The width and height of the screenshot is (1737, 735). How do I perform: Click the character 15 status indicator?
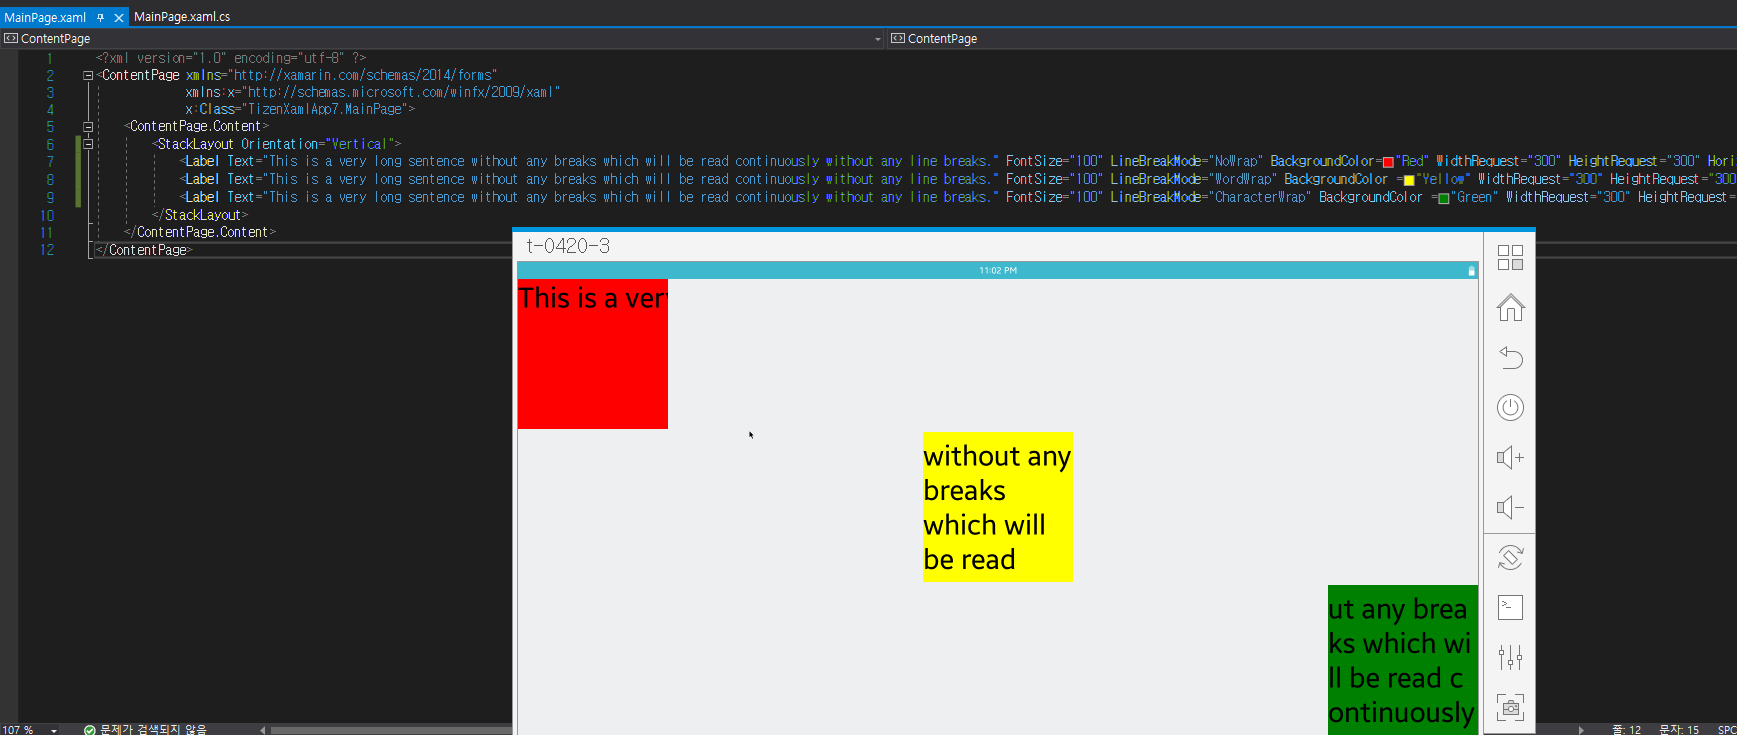coord(1679,730)
